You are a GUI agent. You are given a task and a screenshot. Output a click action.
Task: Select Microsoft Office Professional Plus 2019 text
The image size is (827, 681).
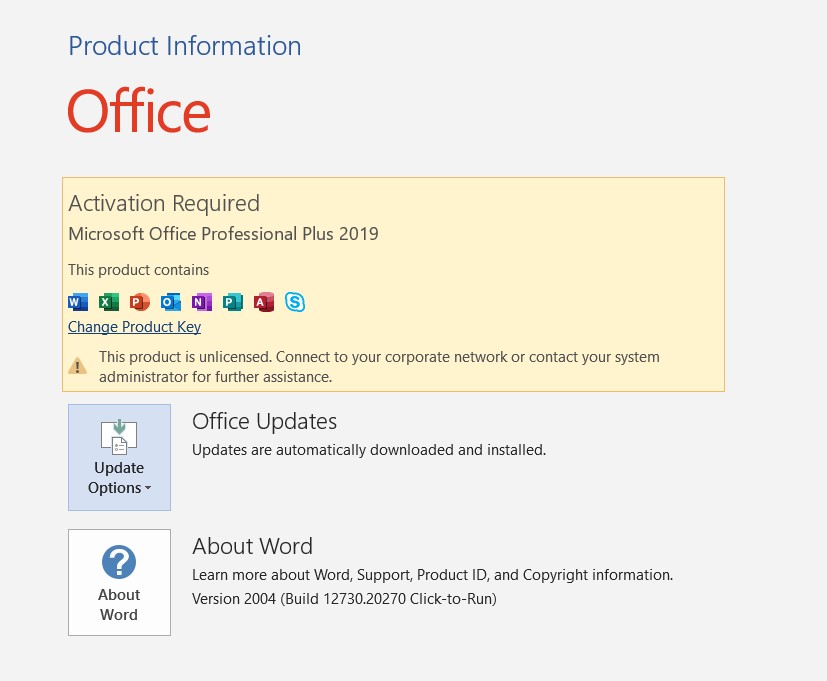[224, 234]
